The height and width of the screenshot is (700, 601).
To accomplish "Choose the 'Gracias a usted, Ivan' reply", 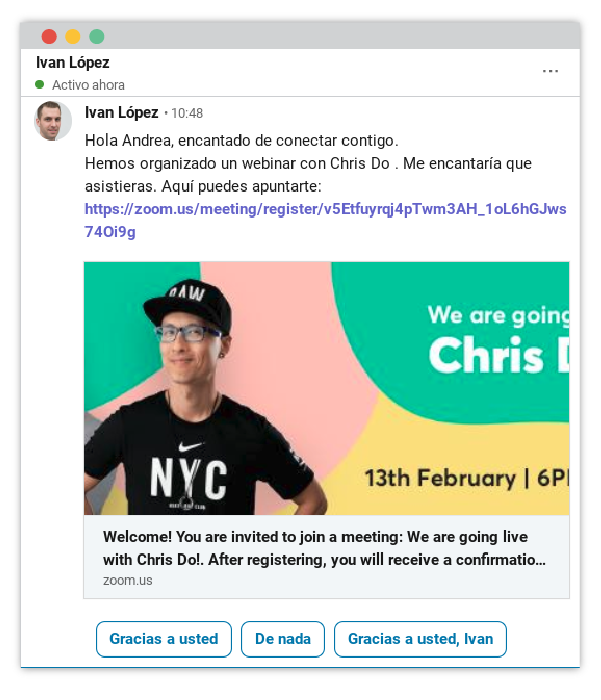I will click(x=420, y=639).
